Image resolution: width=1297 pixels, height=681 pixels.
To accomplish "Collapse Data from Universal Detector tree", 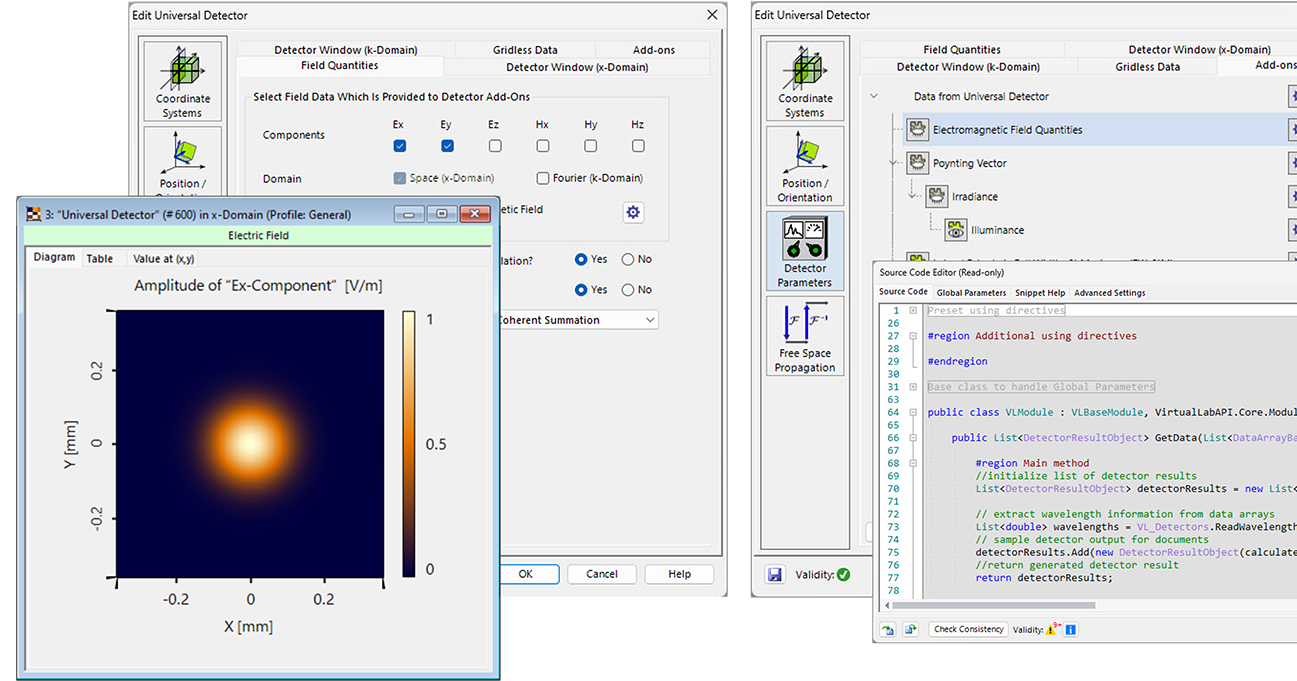I will tap(874, 97).
